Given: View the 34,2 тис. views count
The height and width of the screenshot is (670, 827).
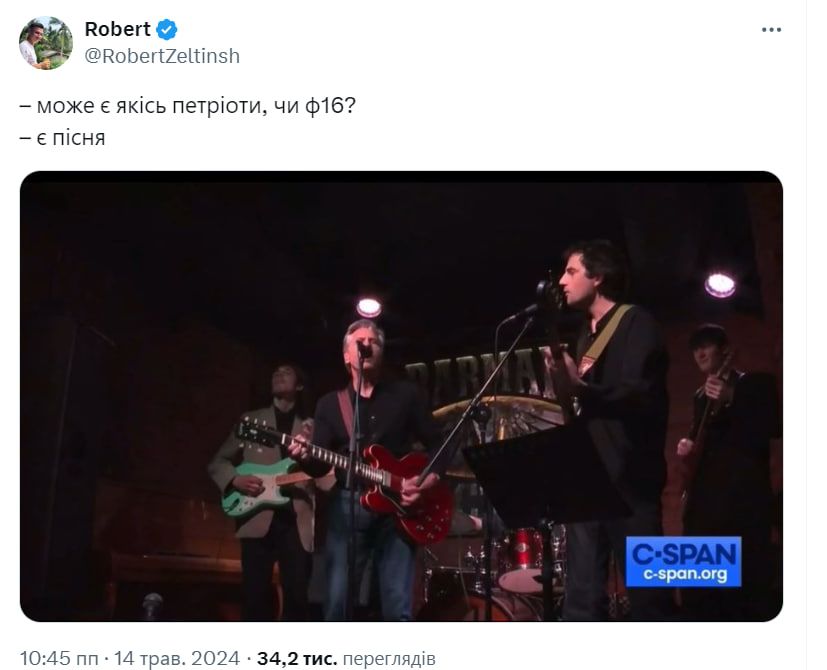Looking at the screenshot, I should coord(296,658).
